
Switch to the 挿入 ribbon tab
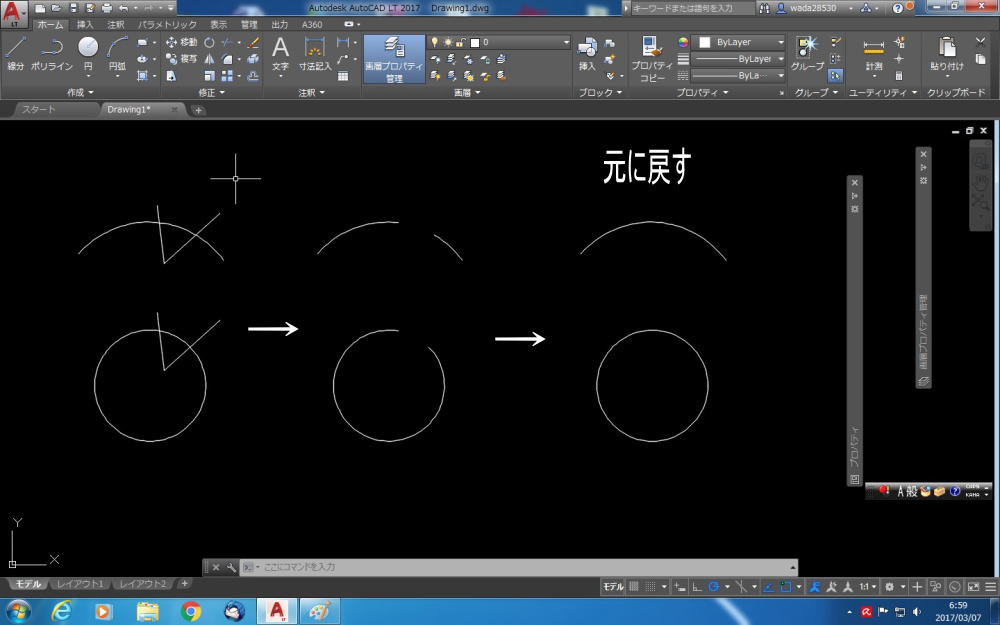coord(85,24)
